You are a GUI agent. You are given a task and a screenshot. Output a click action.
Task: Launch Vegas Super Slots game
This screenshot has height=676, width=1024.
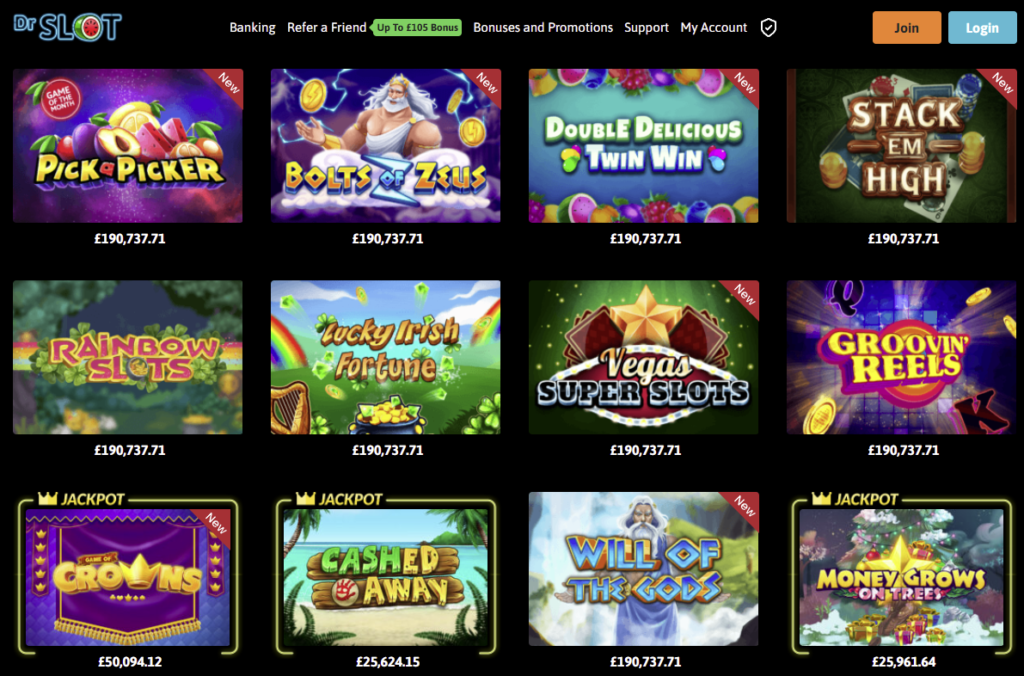pos(644,357)
